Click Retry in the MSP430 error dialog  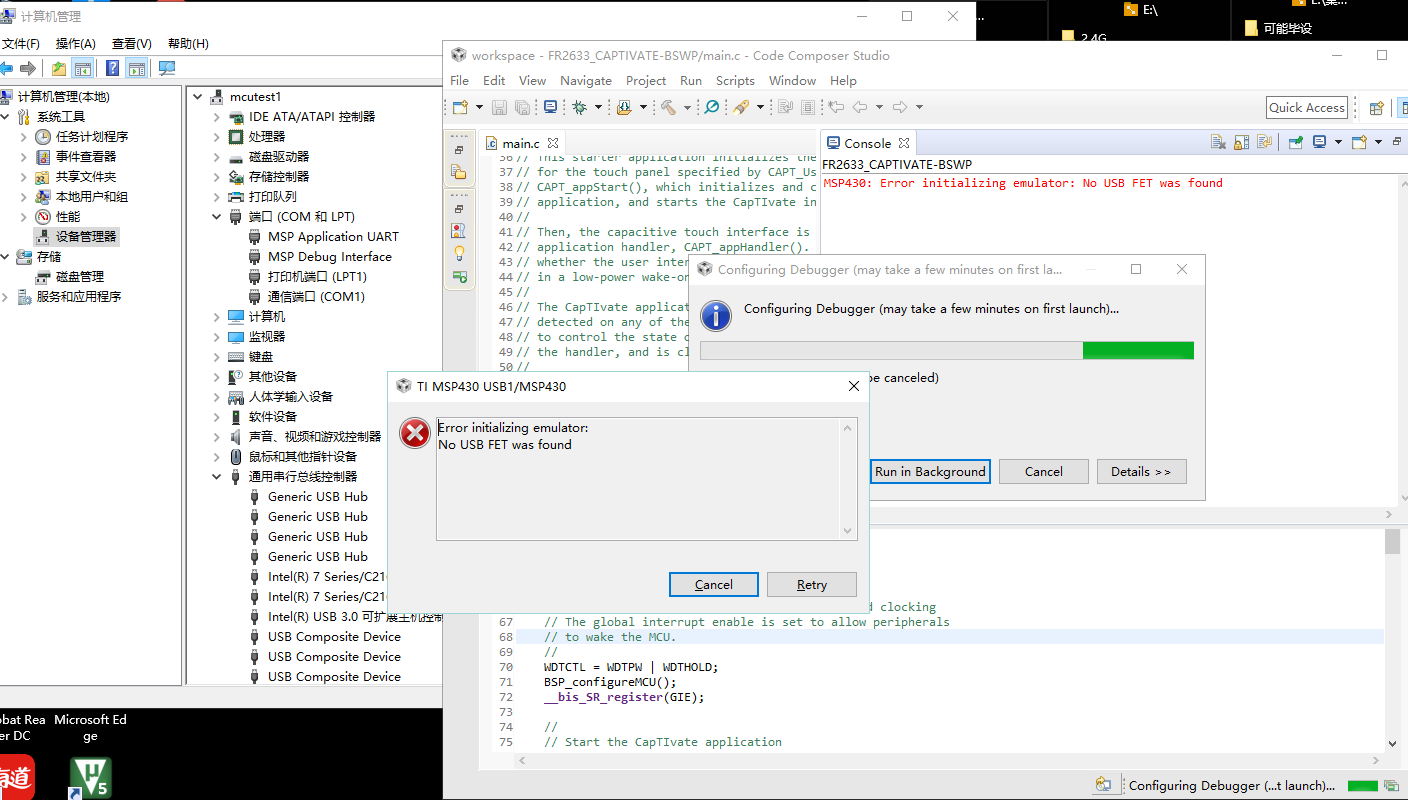point(812,585)
